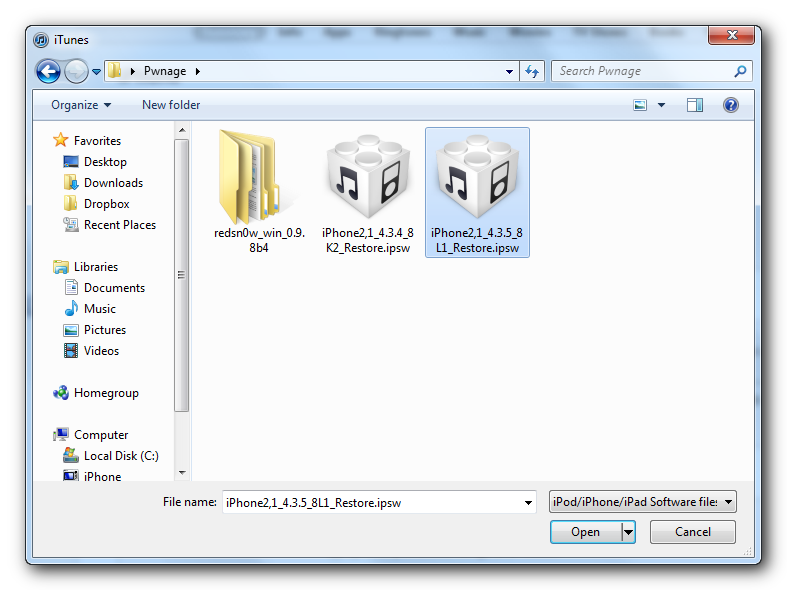
Task: Click the navigation pane scroll down arrow
Action: click(x=182, y=473)
